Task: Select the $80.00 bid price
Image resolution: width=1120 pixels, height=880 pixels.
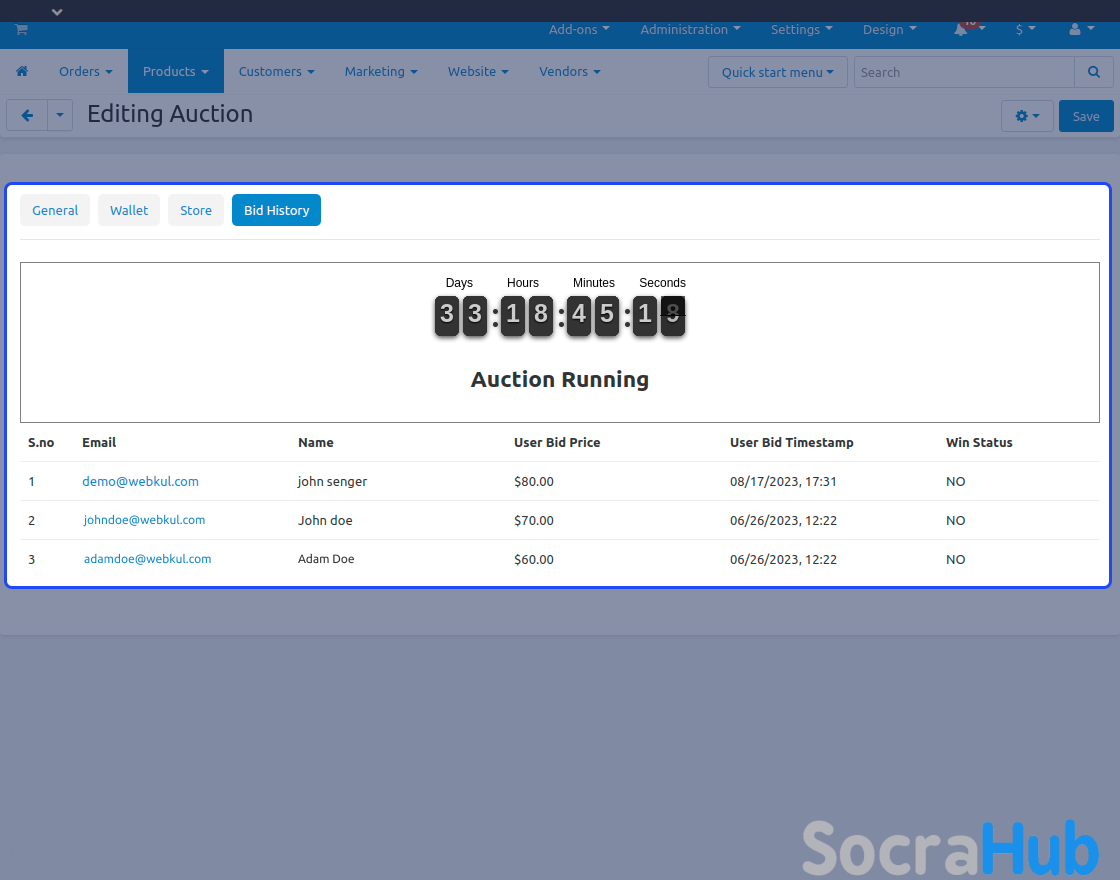Action: 534,481
